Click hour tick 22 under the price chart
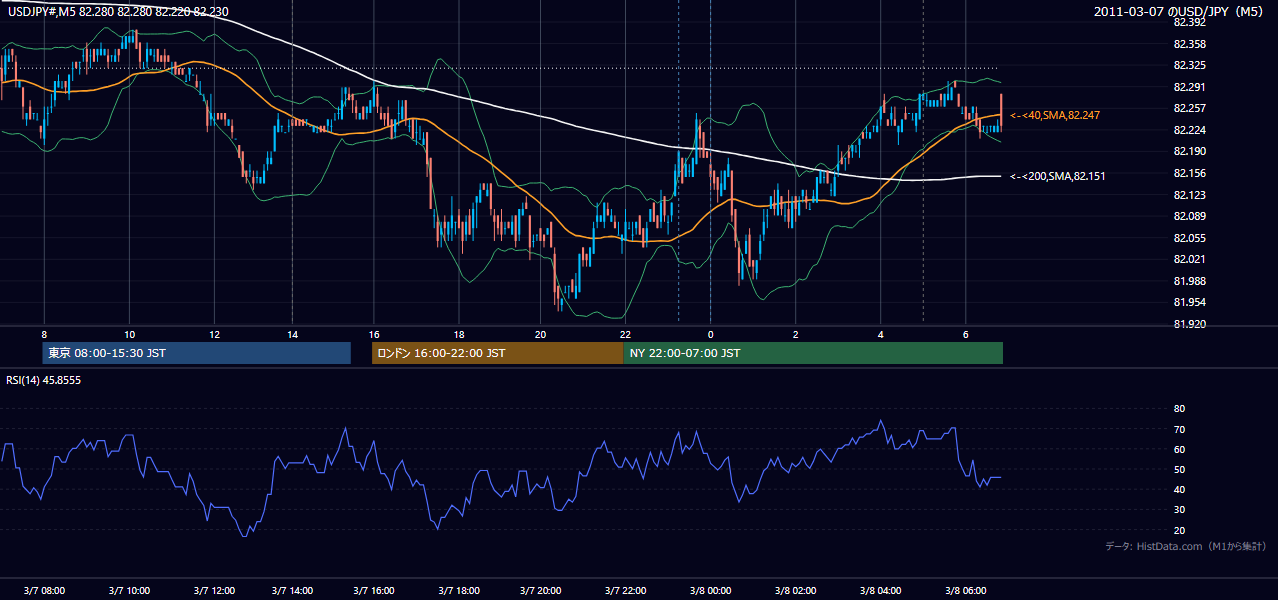Viewport: 1278px width, 600px height. (624, 334)
